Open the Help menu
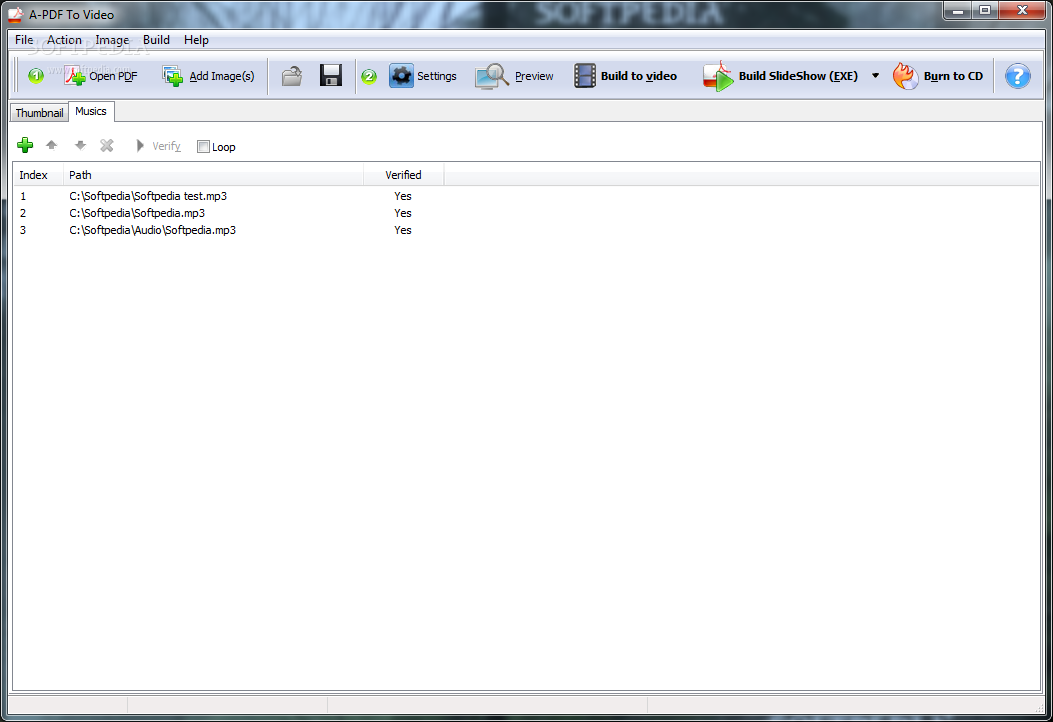This screenshot has width=1053, height=722. pos(196,40)
